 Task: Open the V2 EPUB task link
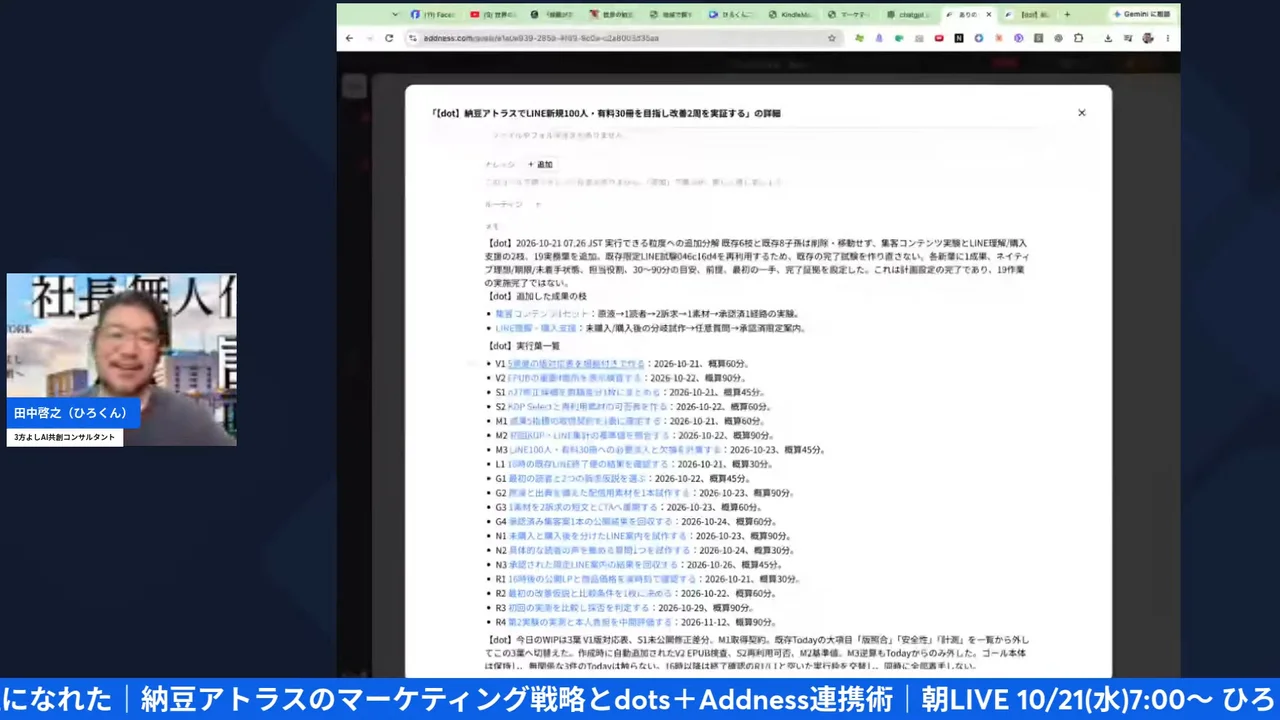(576, 379)
